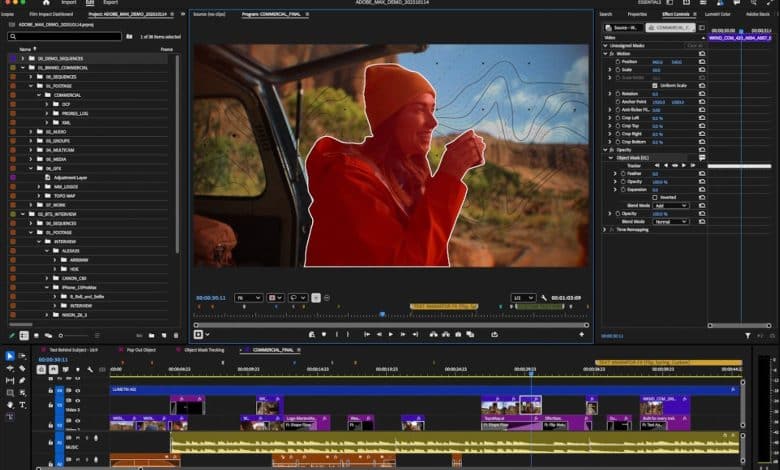Enable the Inverted mask checkbox

pyautogui.click(x=655, y=196)
